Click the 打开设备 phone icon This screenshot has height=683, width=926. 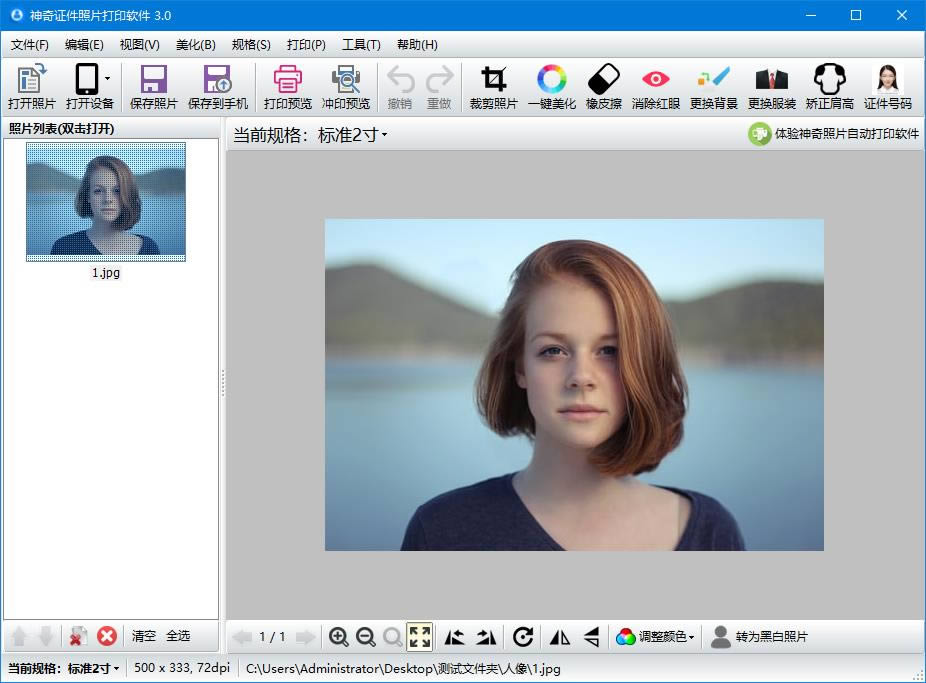point(86,79)
